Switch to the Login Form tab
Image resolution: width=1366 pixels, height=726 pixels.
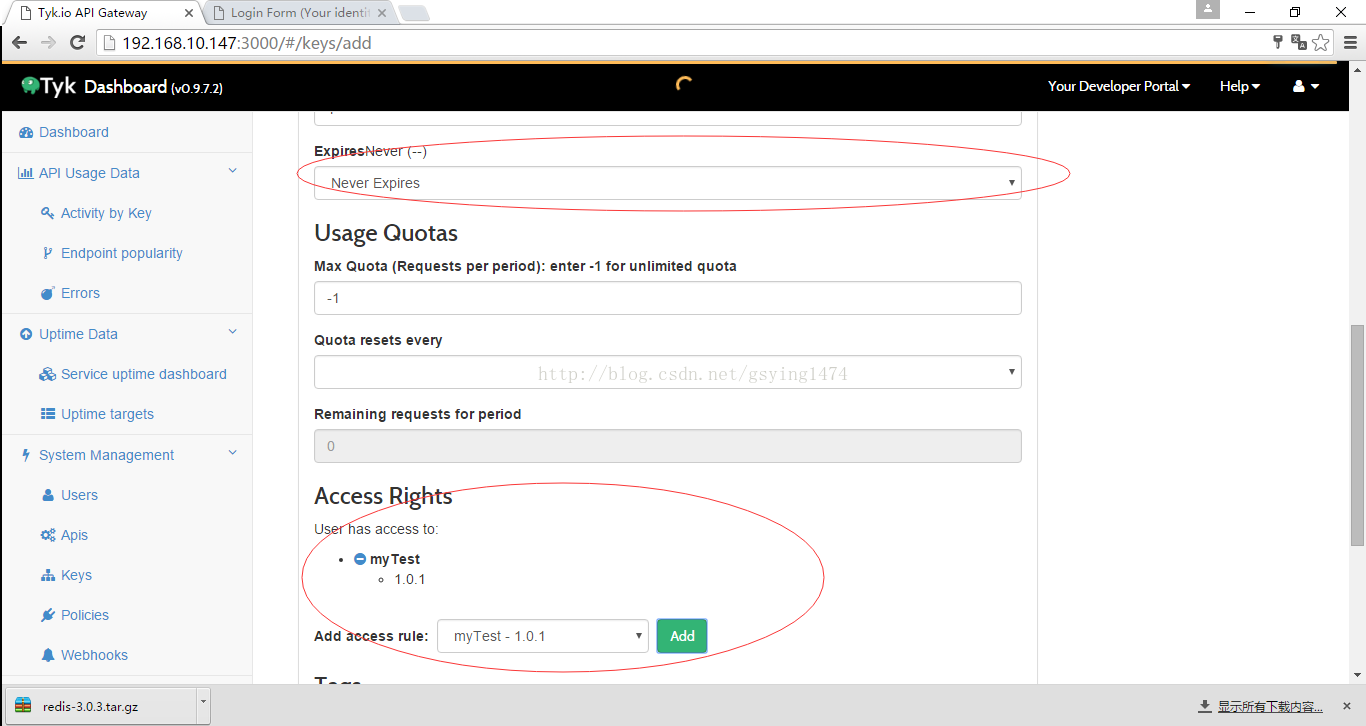click(x=300, y=13)
